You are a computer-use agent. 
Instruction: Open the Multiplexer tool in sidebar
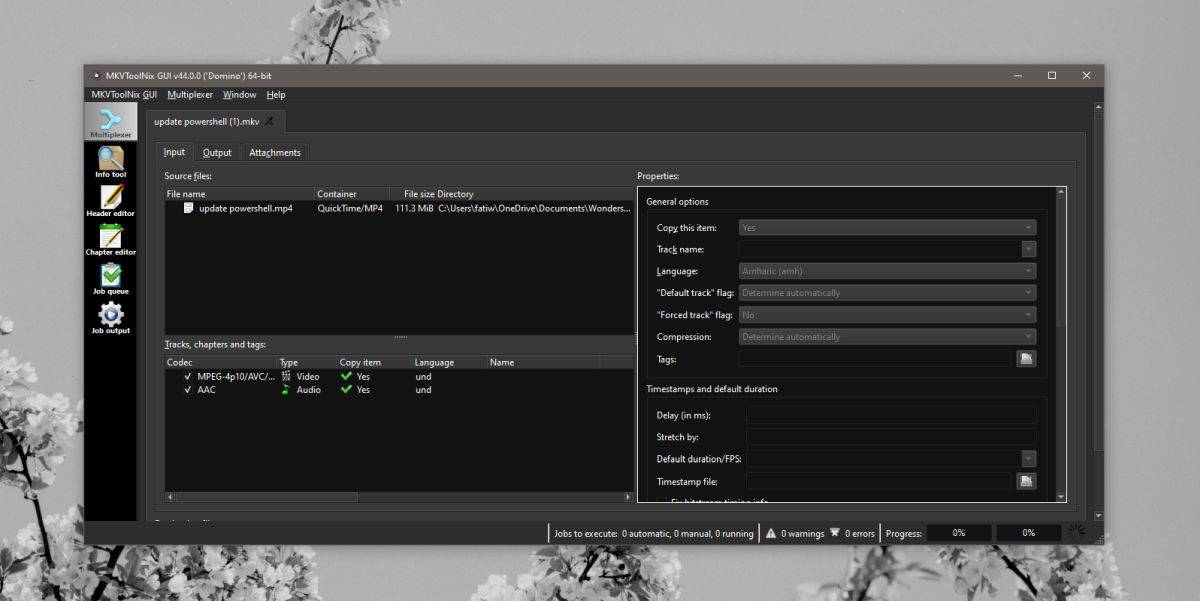click(110, 122)
